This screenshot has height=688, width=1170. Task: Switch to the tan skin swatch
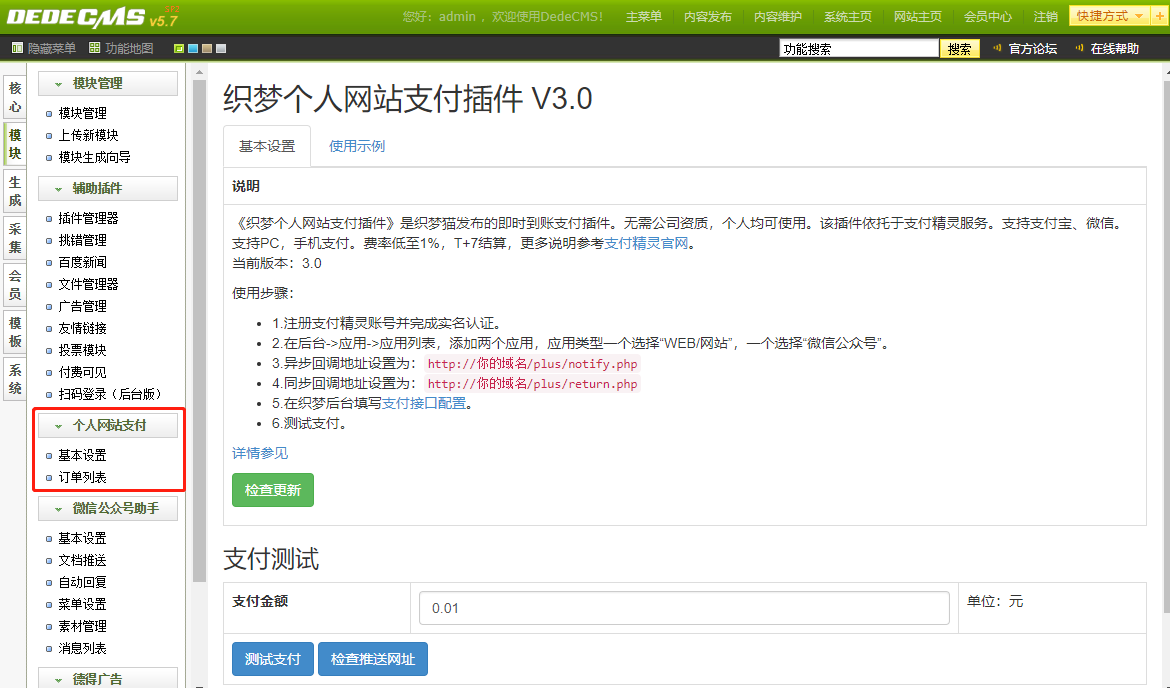207,49
